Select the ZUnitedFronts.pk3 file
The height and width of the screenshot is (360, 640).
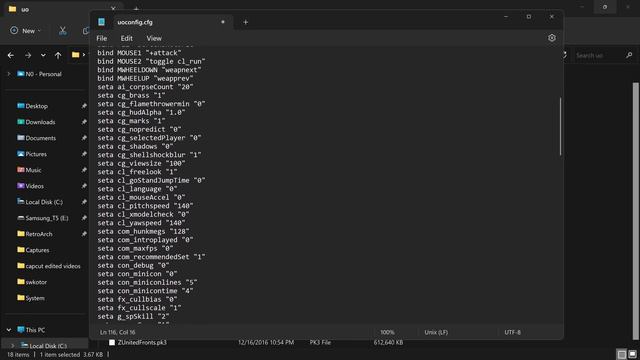click(142, 342)
